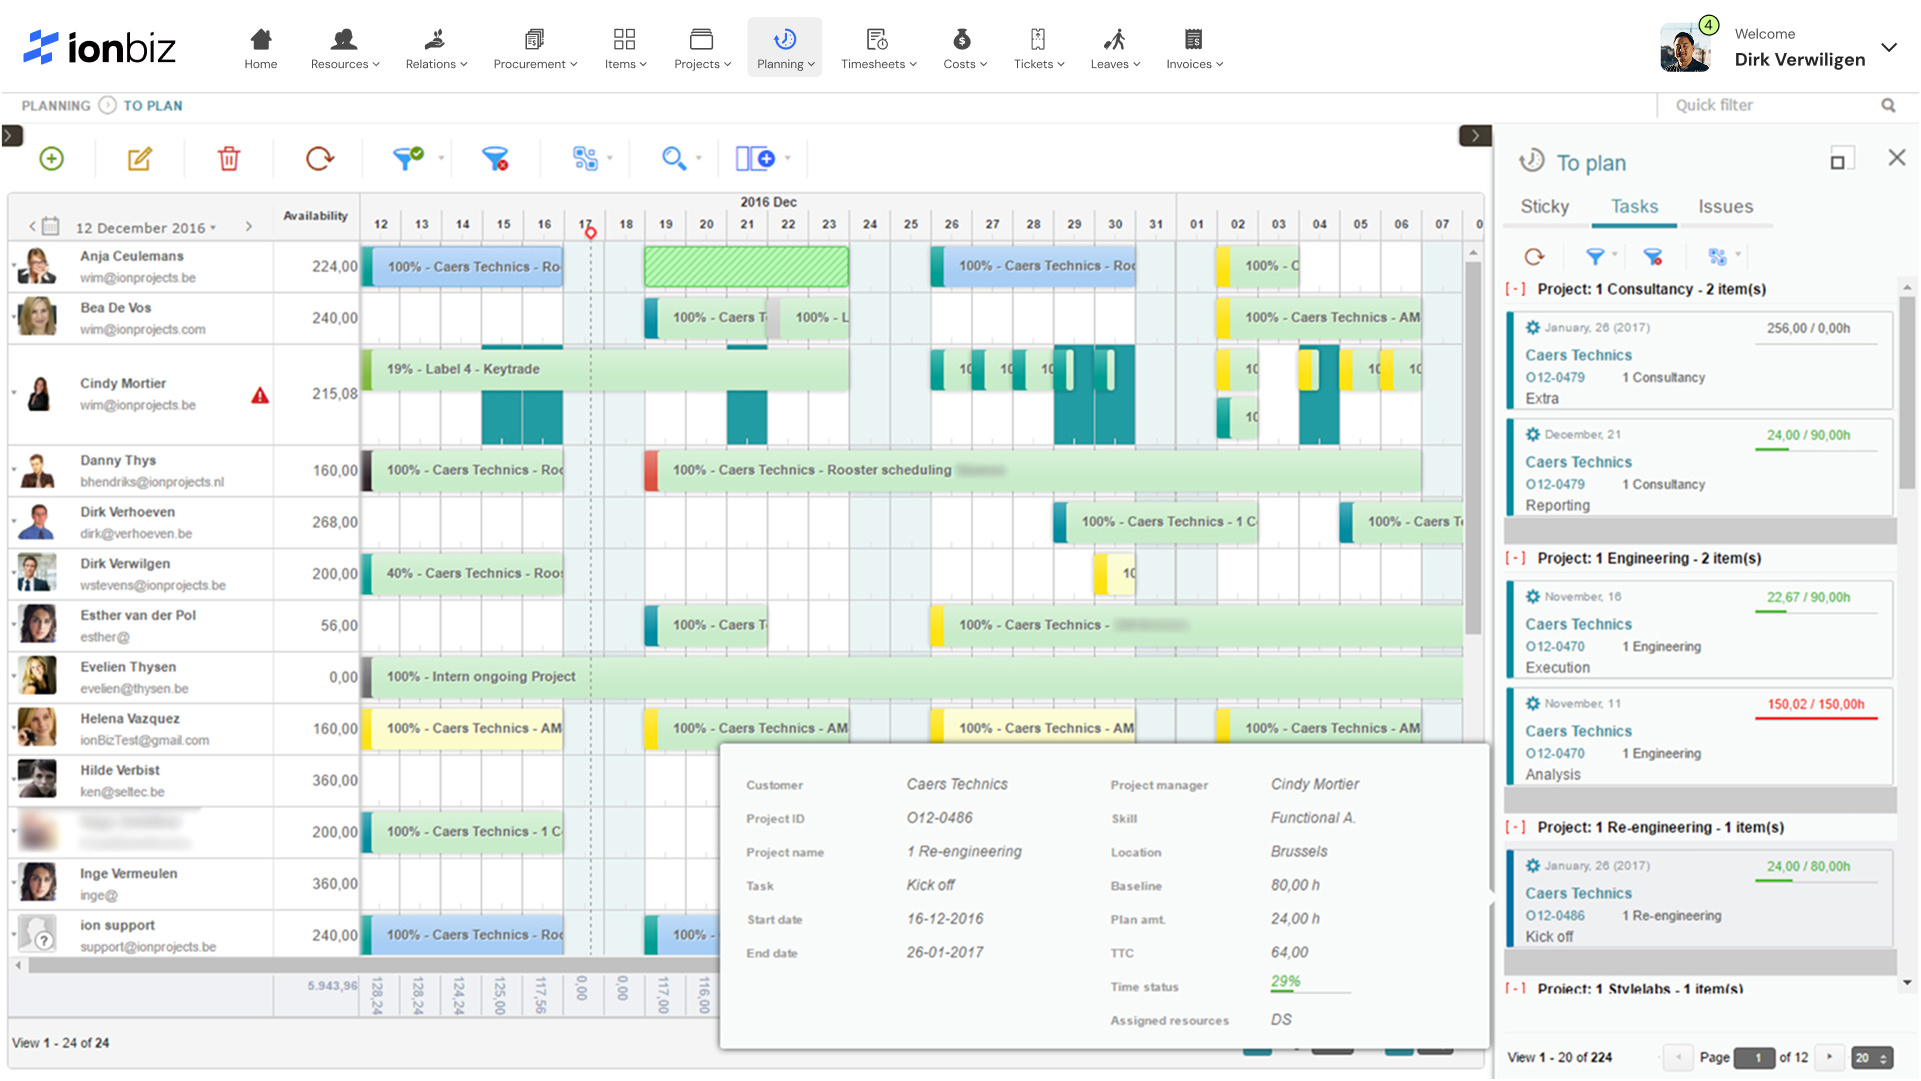Collapse Project: 1 Consultancy group
This screenshot has height=1081, width=1921.
tap(1516, 289)
